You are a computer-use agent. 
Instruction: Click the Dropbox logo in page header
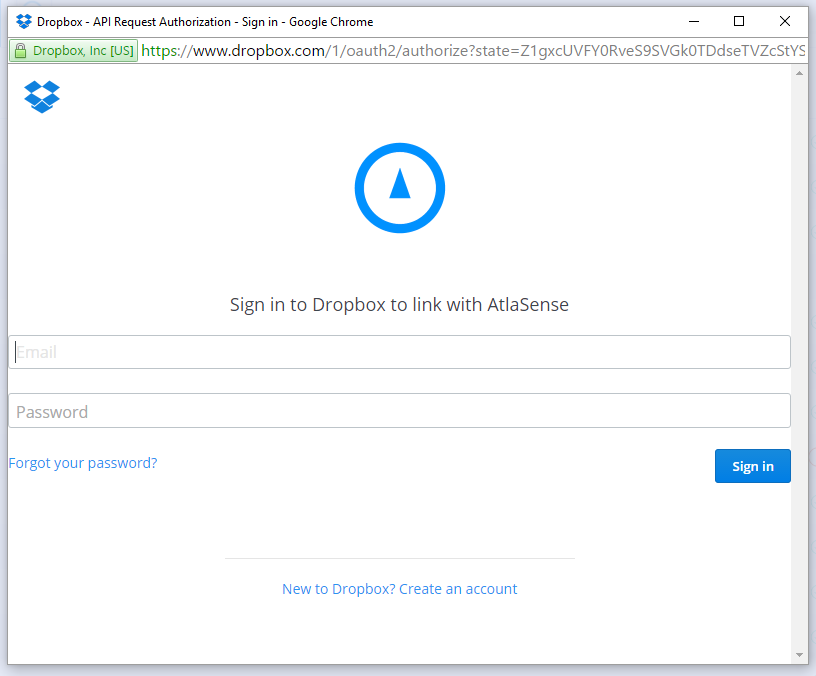tap(42, 97)
